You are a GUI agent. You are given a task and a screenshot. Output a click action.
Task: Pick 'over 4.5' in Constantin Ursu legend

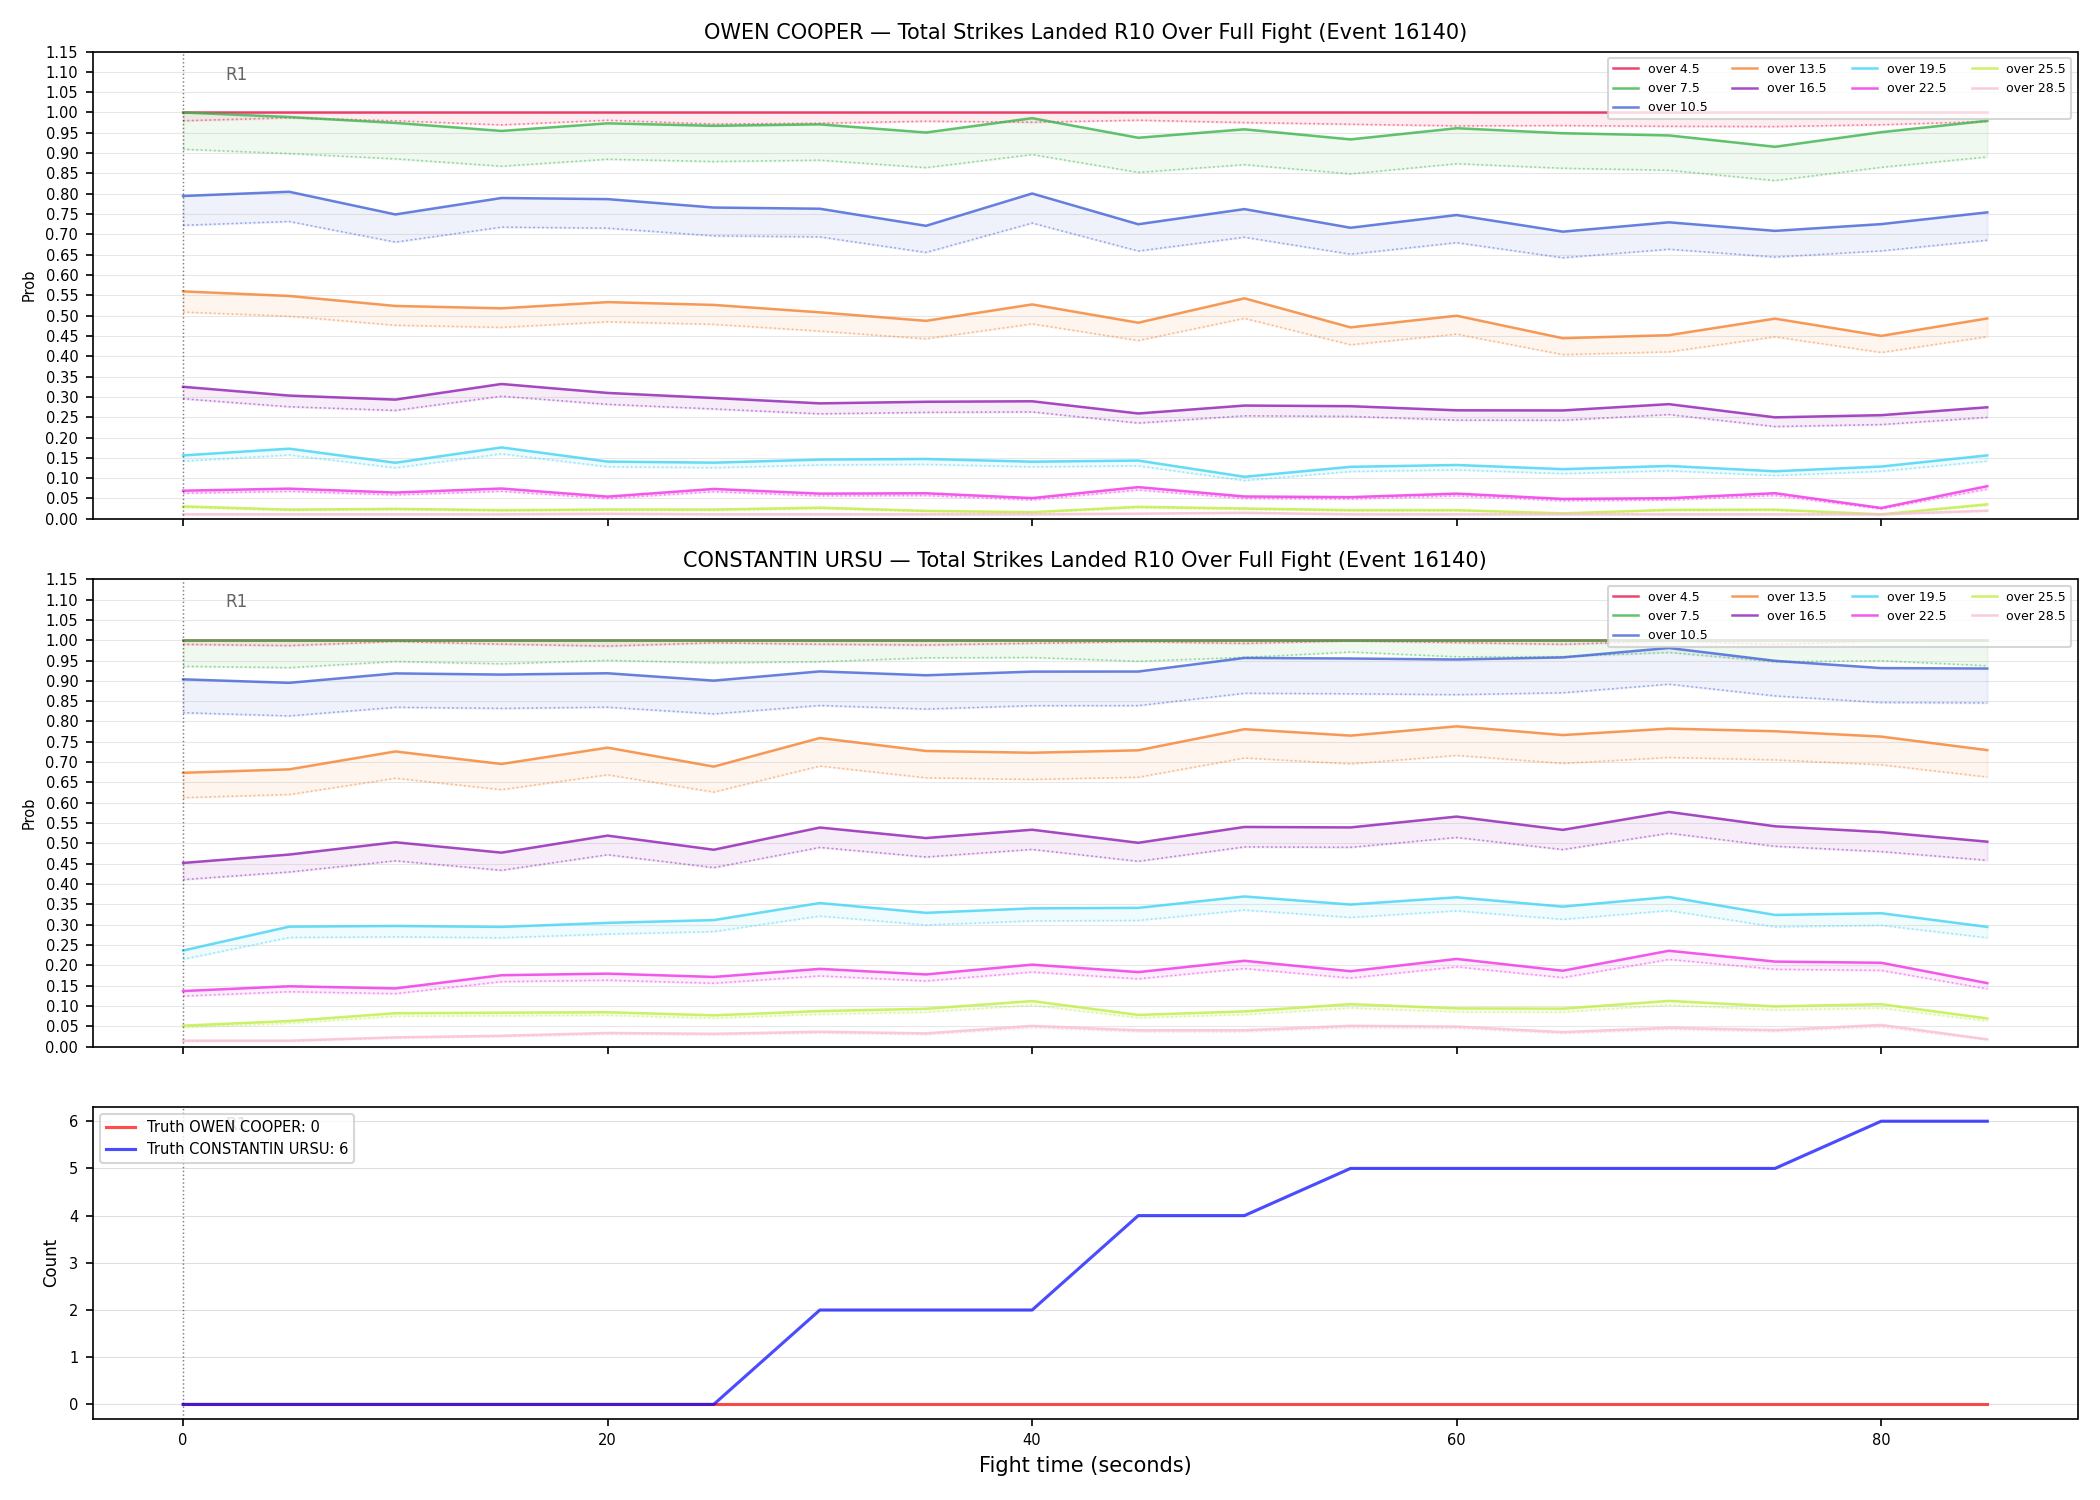click(1656, 597)
